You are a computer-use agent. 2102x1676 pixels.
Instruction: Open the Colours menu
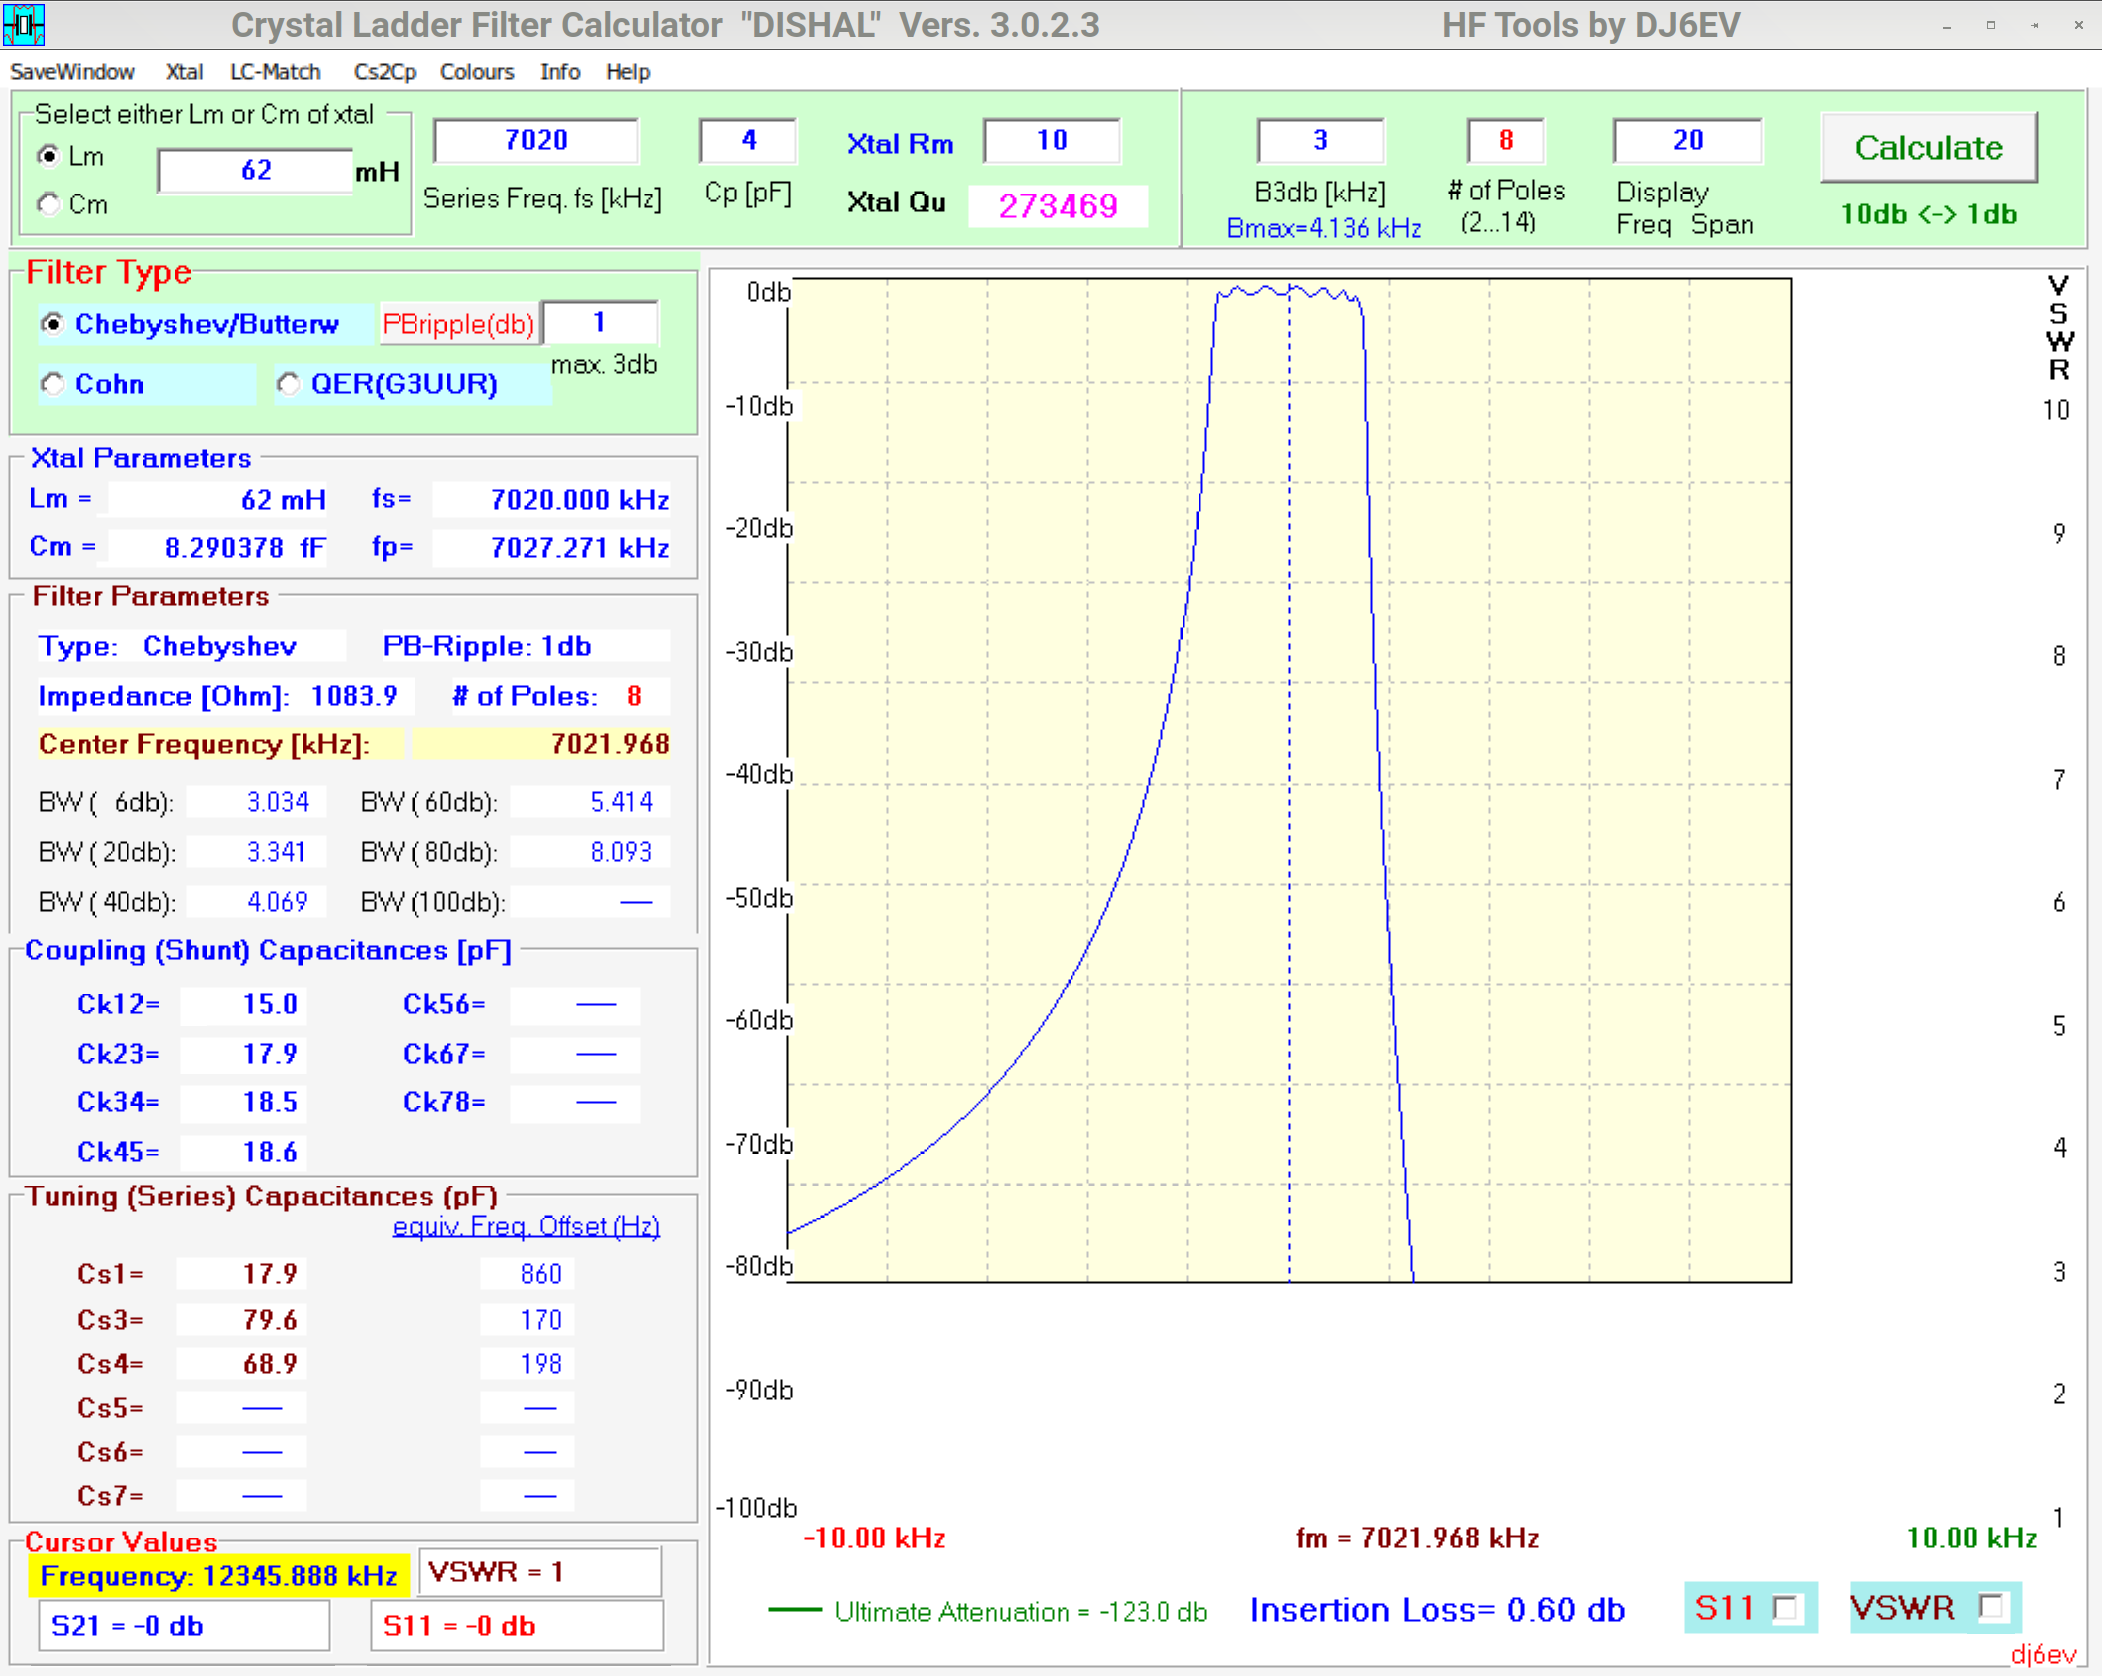coord(477,72)
